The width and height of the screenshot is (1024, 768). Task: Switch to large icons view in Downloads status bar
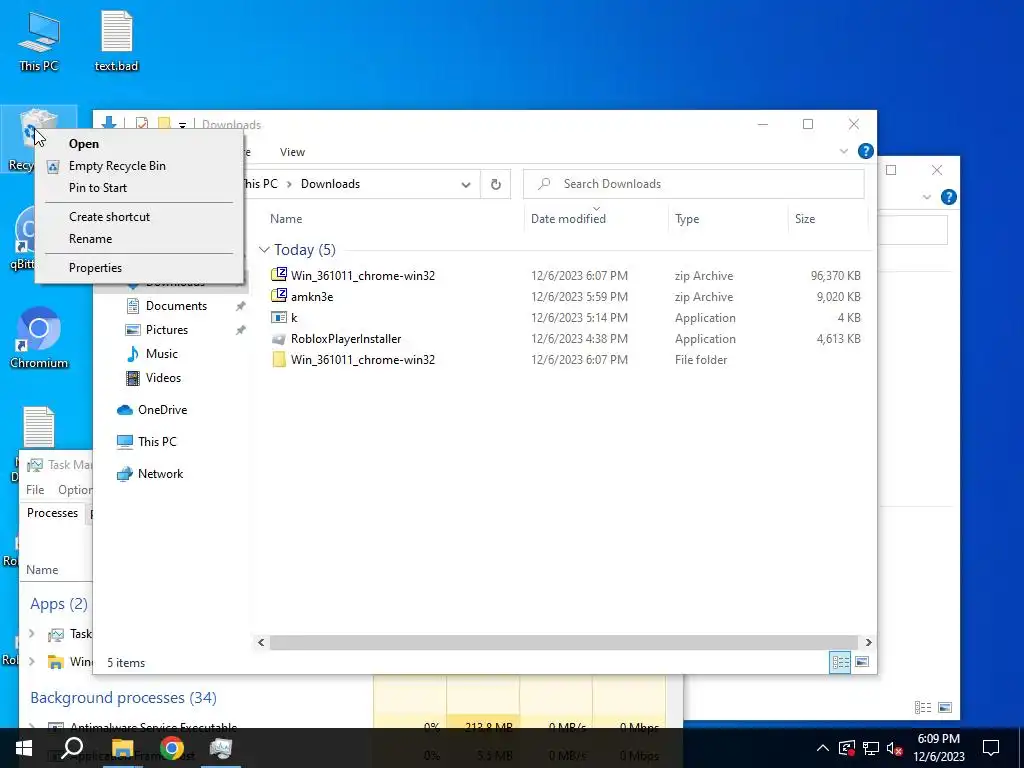pos(862,662)
